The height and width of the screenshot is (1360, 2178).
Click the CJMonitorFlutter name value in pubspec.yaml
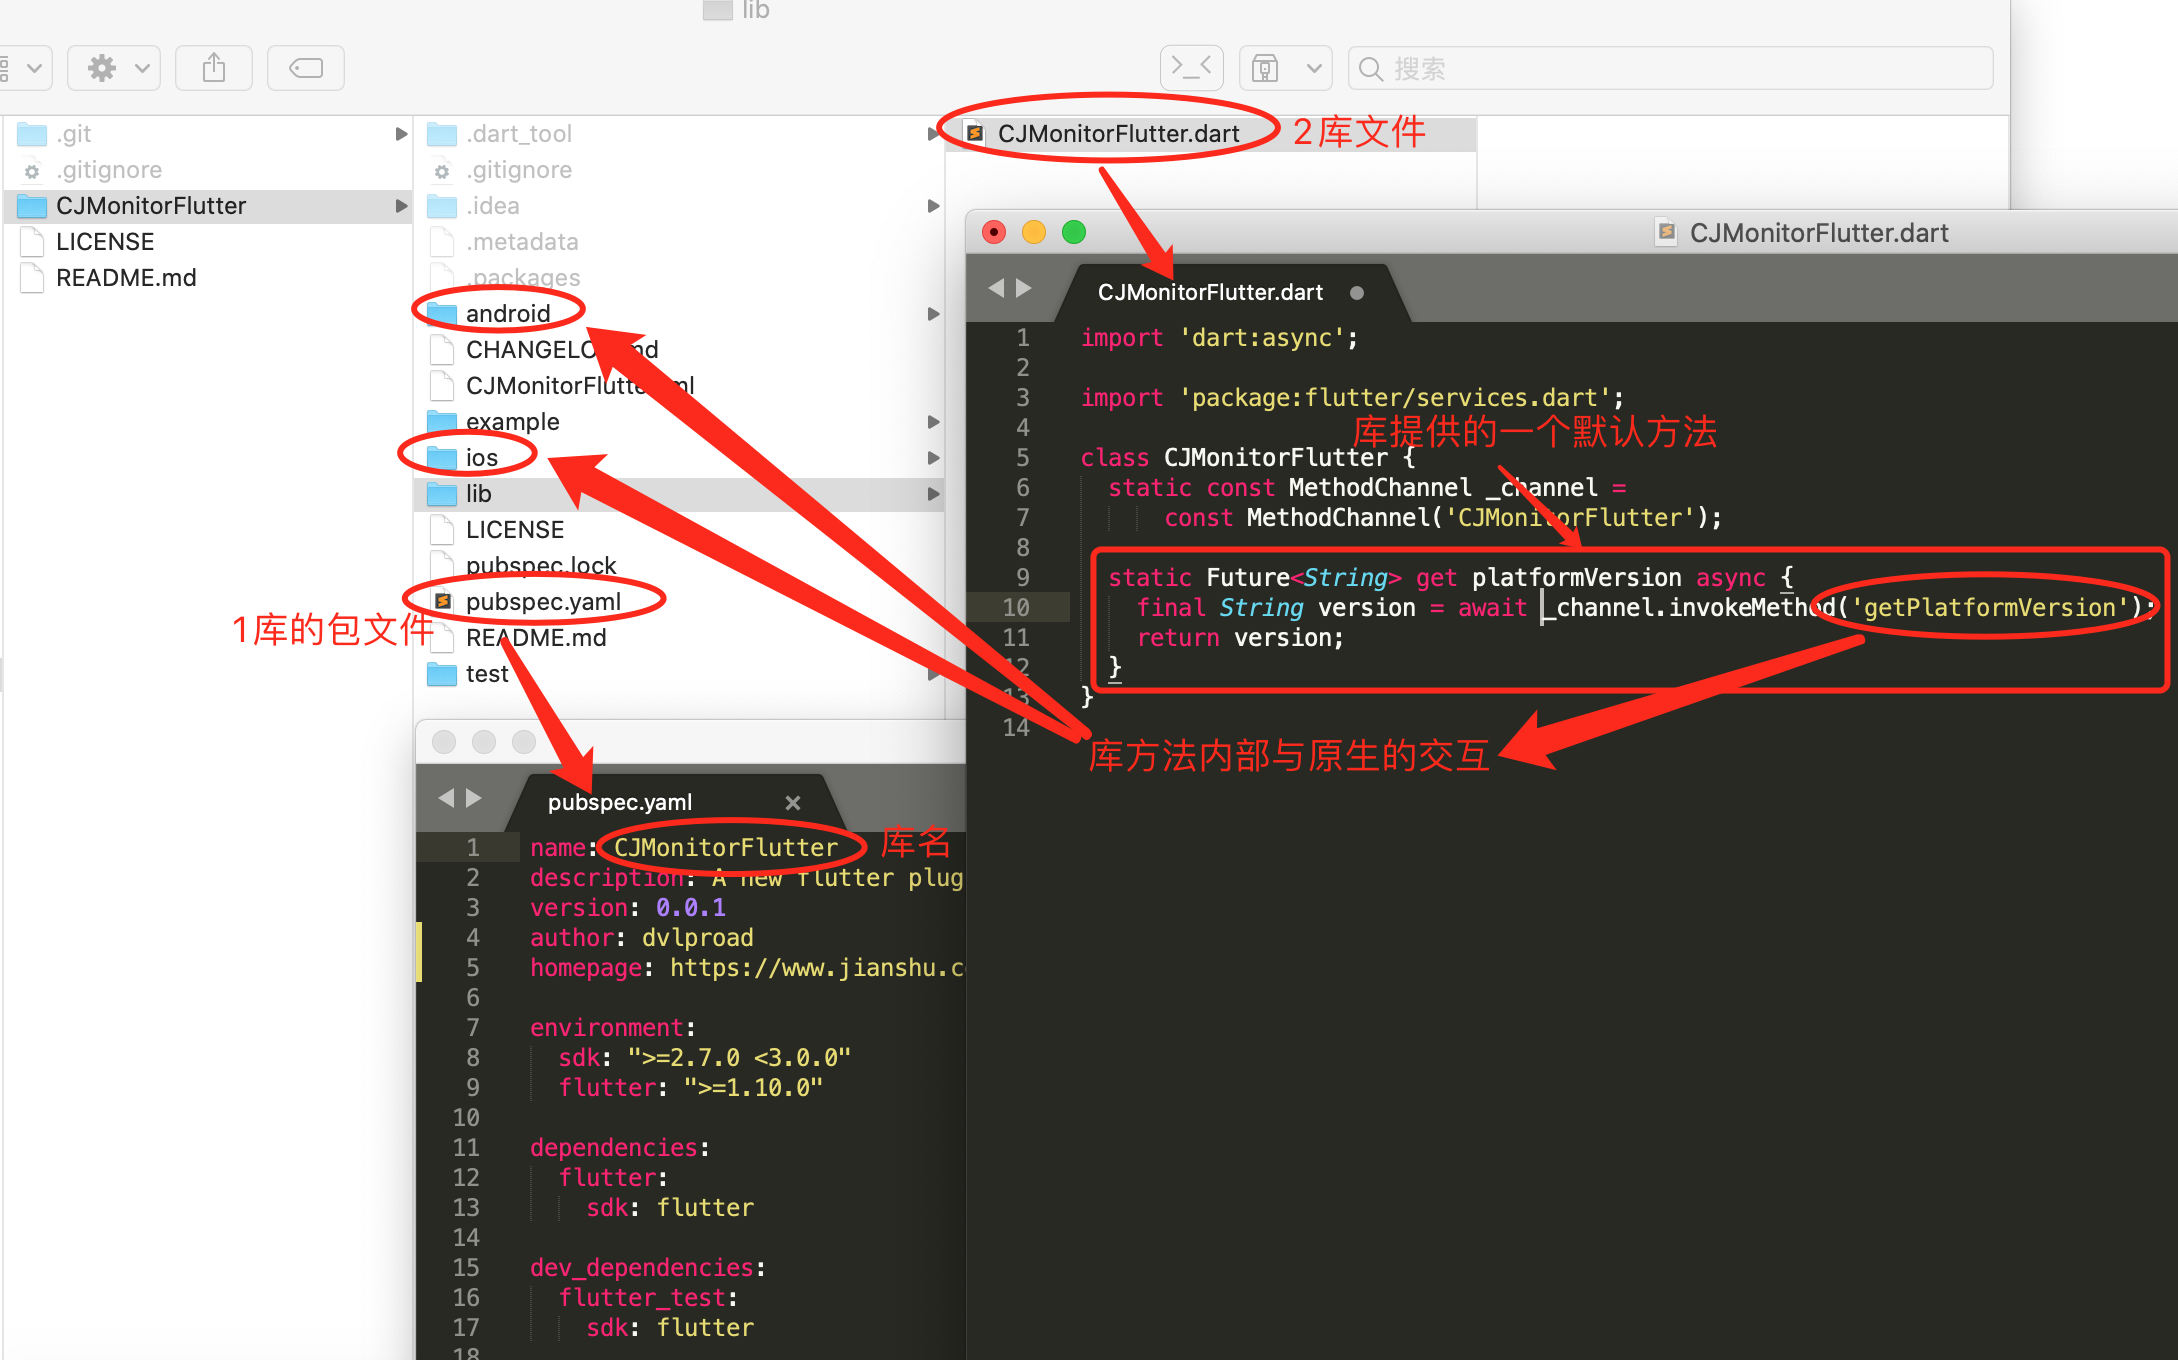coord(726,848)
